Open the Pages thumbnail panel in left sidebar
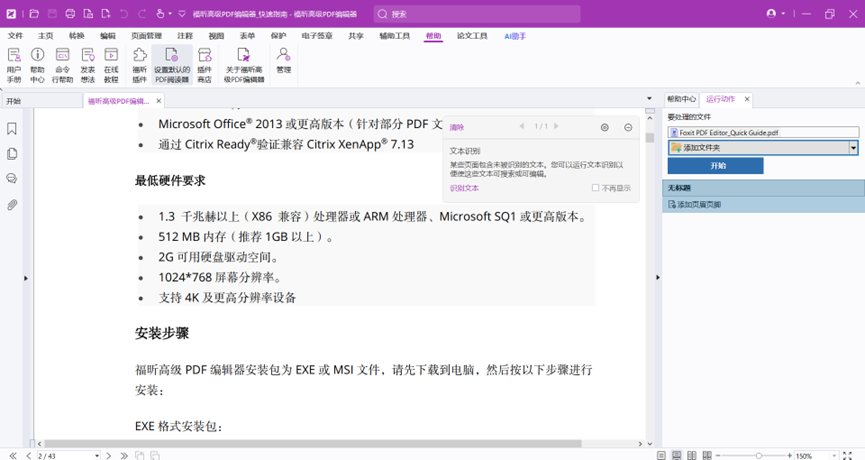 tap(12, 154)
